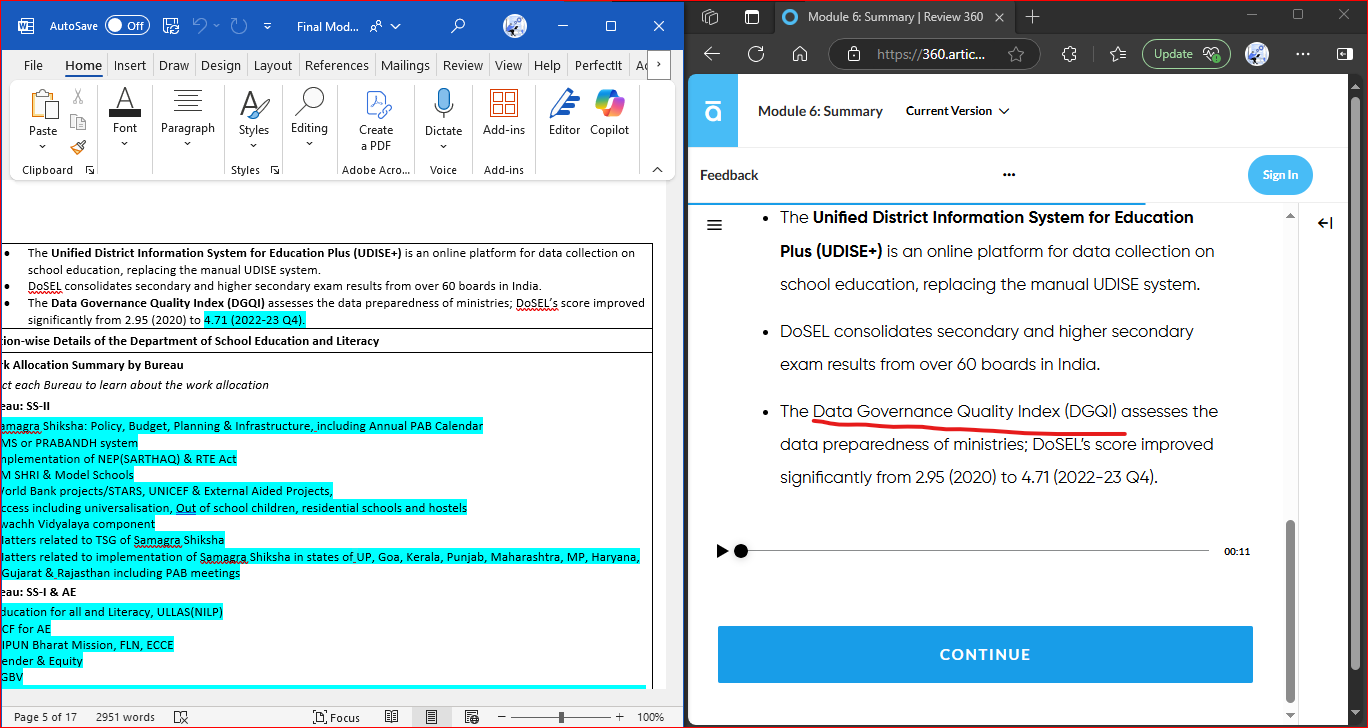The height and width of the screenshot is (728, 1368).
Task: Click the Edge address bar URL
Action: [931, 54]
